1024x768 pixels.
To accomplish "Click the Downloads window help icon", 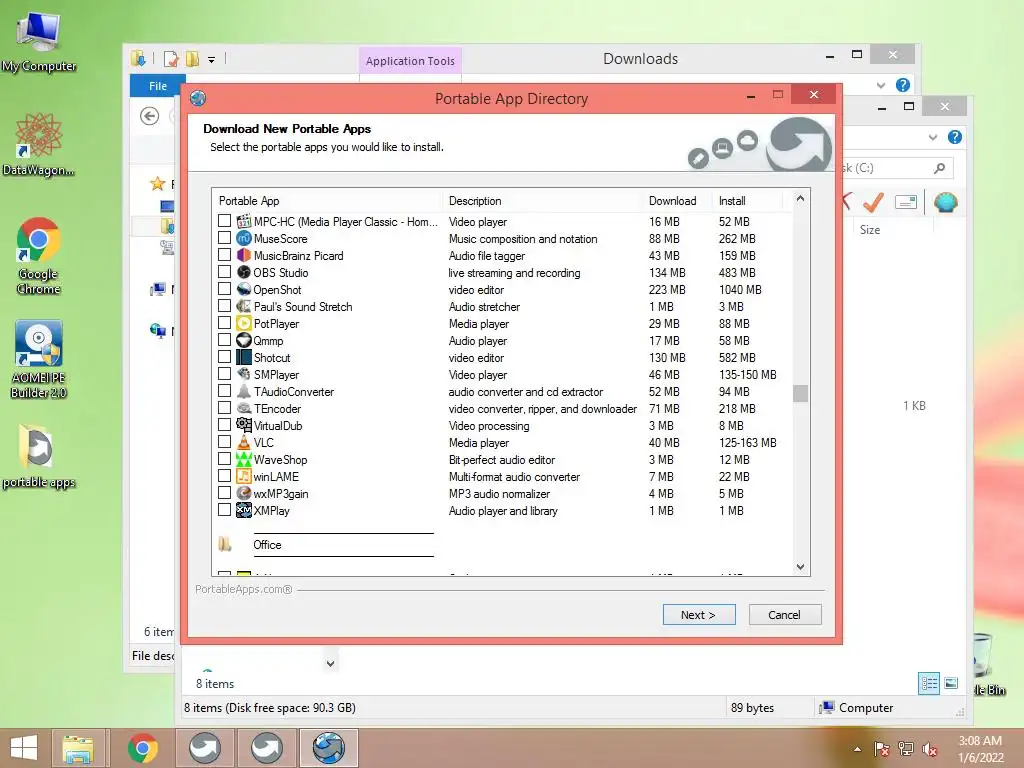I will 903,85.
